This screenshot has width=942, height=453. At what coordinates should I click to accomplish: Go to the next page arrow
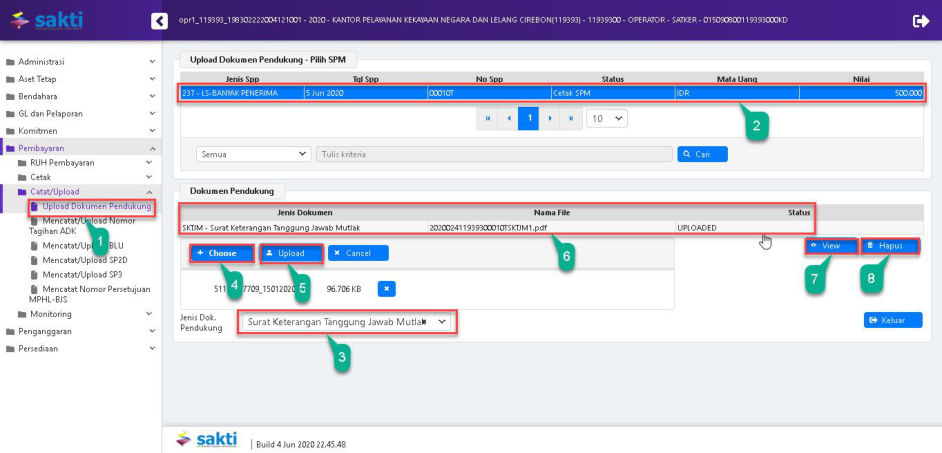click(550, 118)
